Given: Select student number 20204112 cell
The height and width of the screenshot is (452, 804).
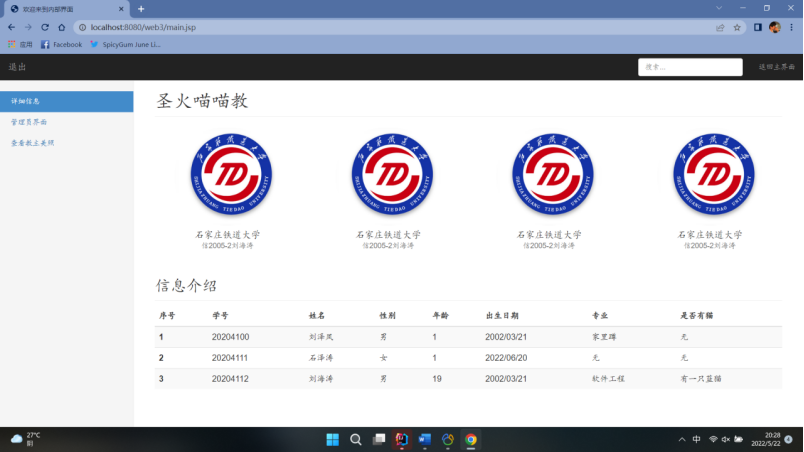Looking at the screenshot, I should (230, 379).
